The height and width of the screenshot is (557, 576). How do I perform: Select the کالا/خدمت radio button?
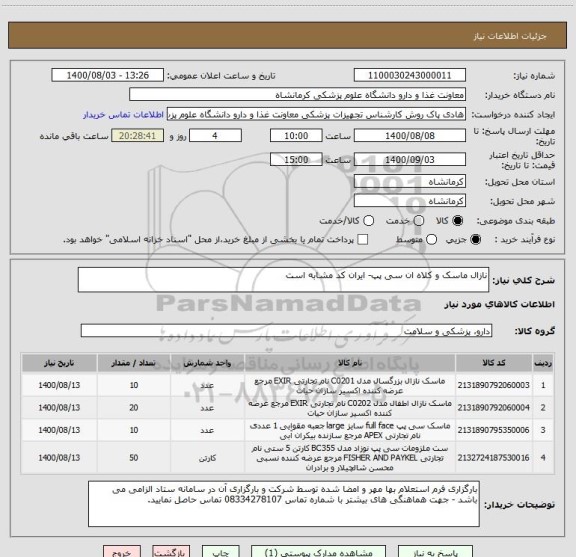click(x=368, y=221)
